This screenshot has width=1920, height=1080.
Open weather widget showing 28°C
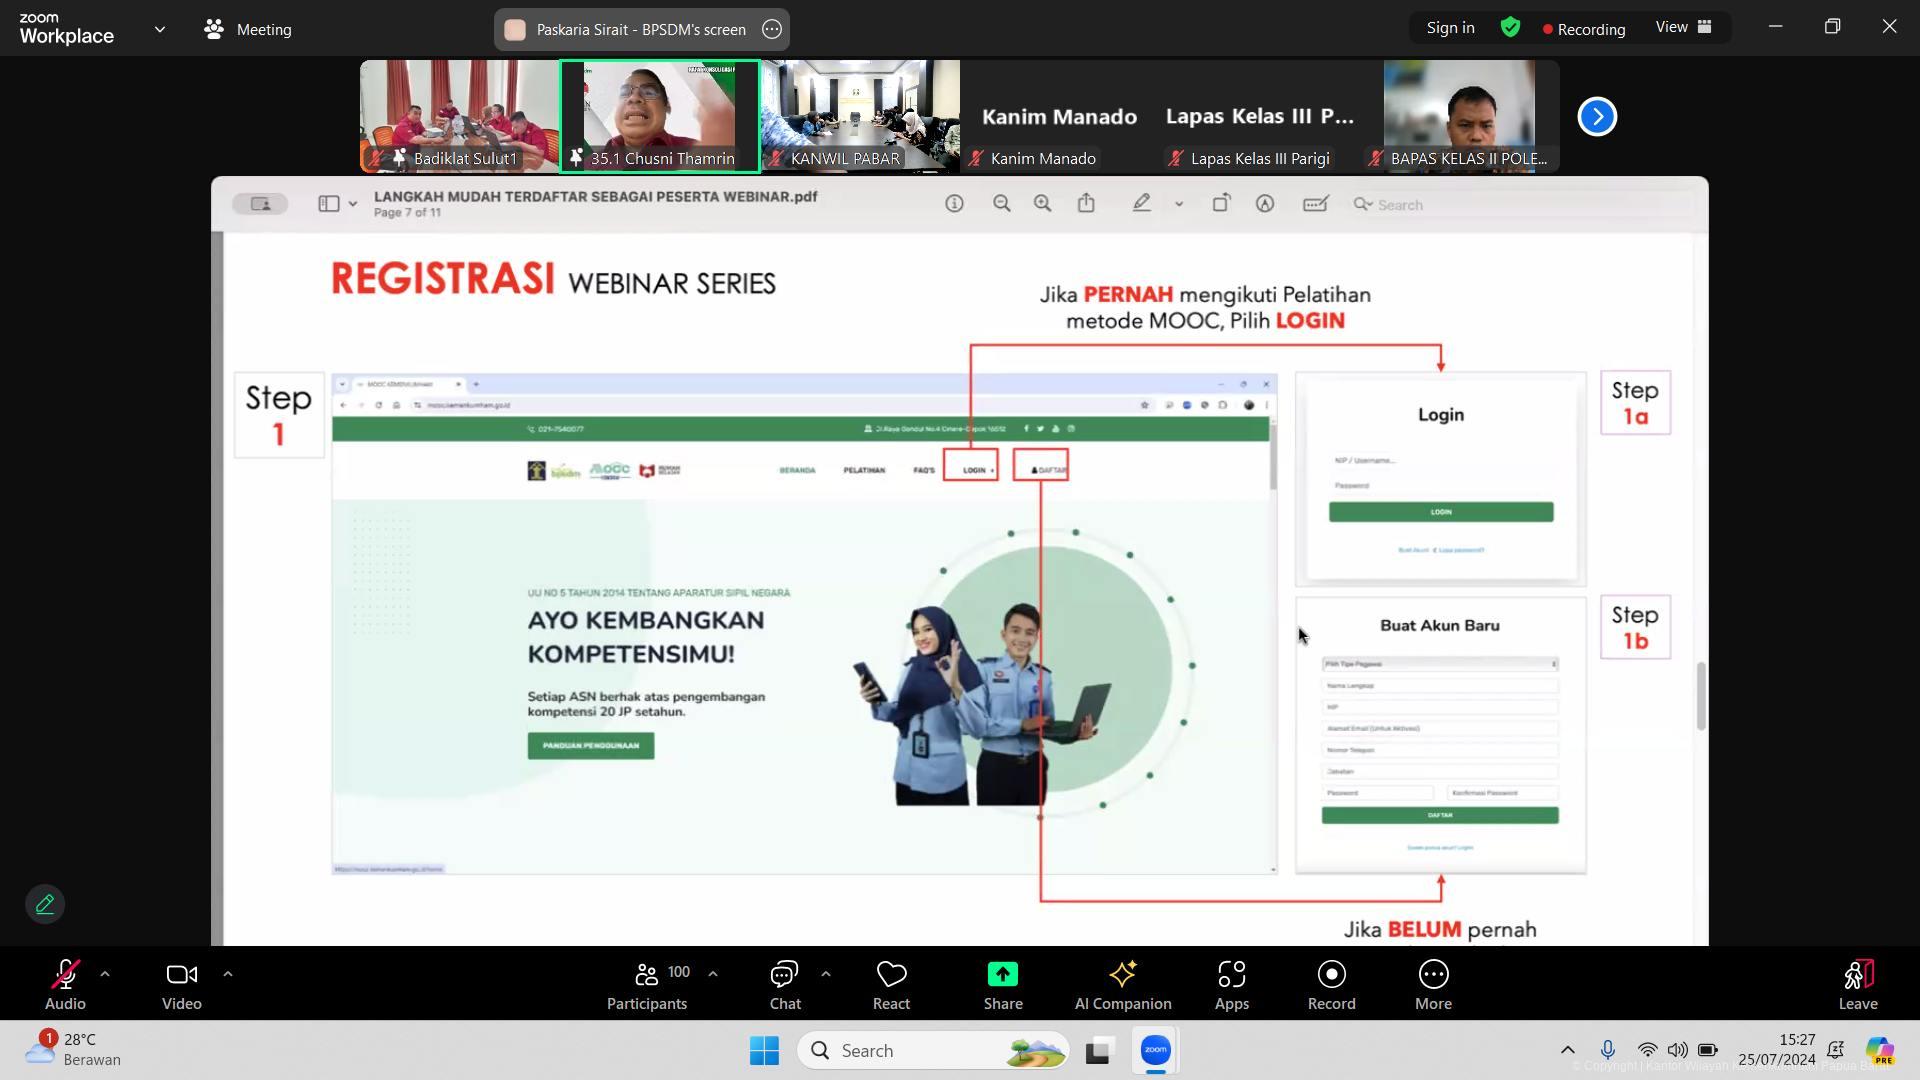coord(74,1050)
